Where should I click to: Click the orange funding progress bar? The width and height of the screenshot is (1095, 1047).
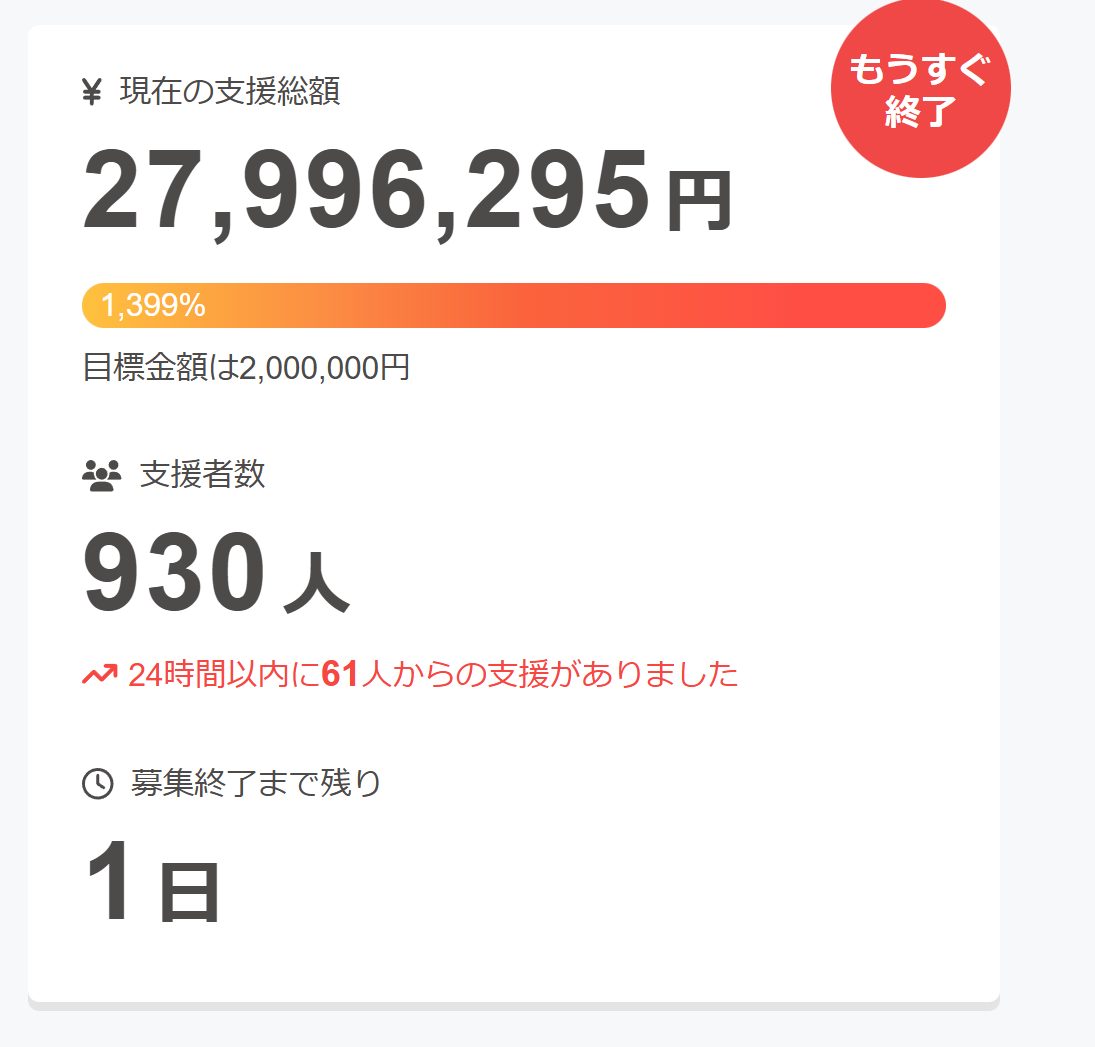(x=513, y=305)
